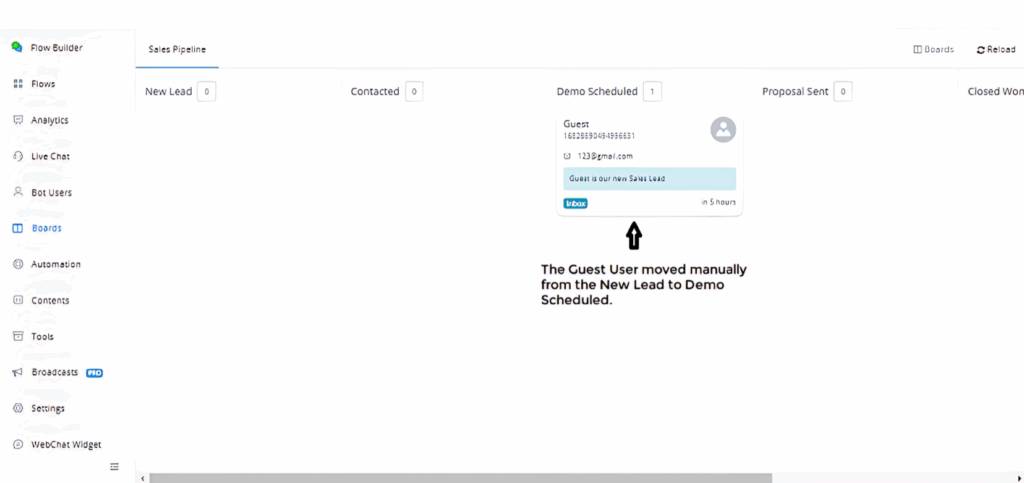Reload the pipeline board

coord(995,49)
